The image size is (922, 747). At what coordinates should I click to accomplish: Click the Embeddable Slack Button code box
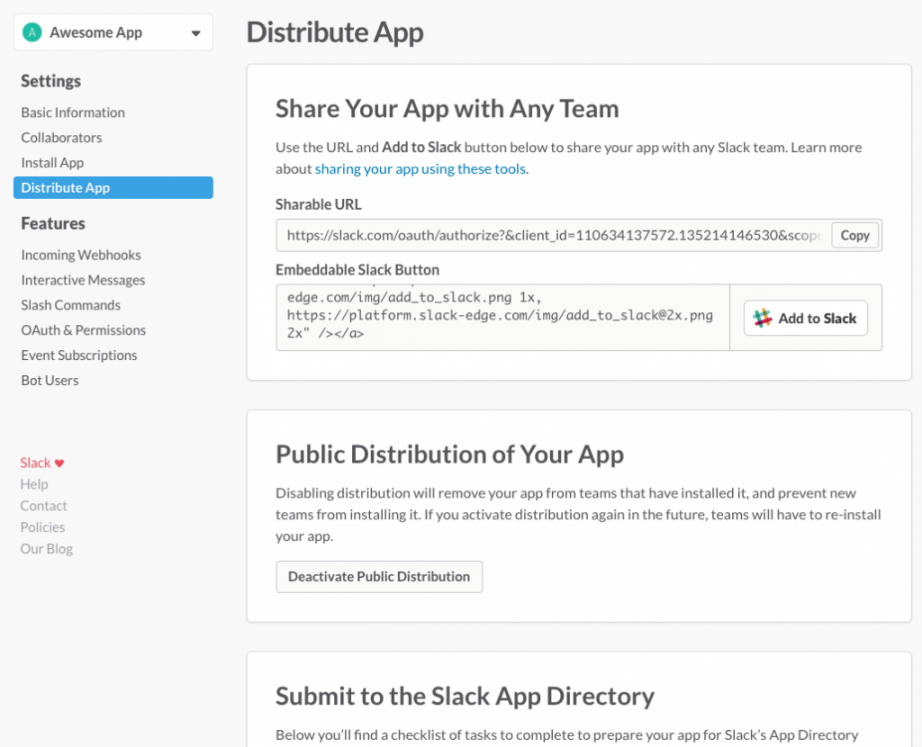coord(502,317)
